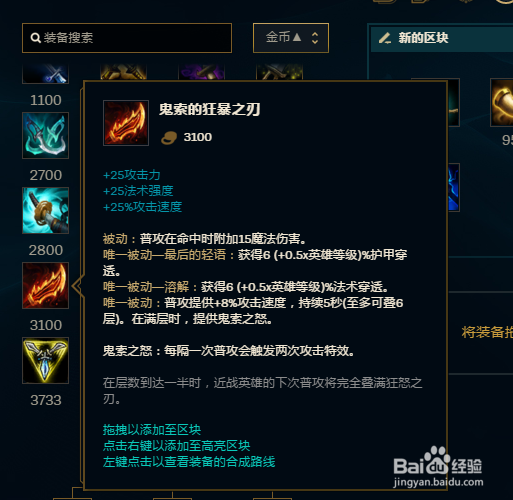Screen dimensions: 513x500
Task: Click 点击右键以添加至高亮区块 hint text
Action: tap(176, 446)
